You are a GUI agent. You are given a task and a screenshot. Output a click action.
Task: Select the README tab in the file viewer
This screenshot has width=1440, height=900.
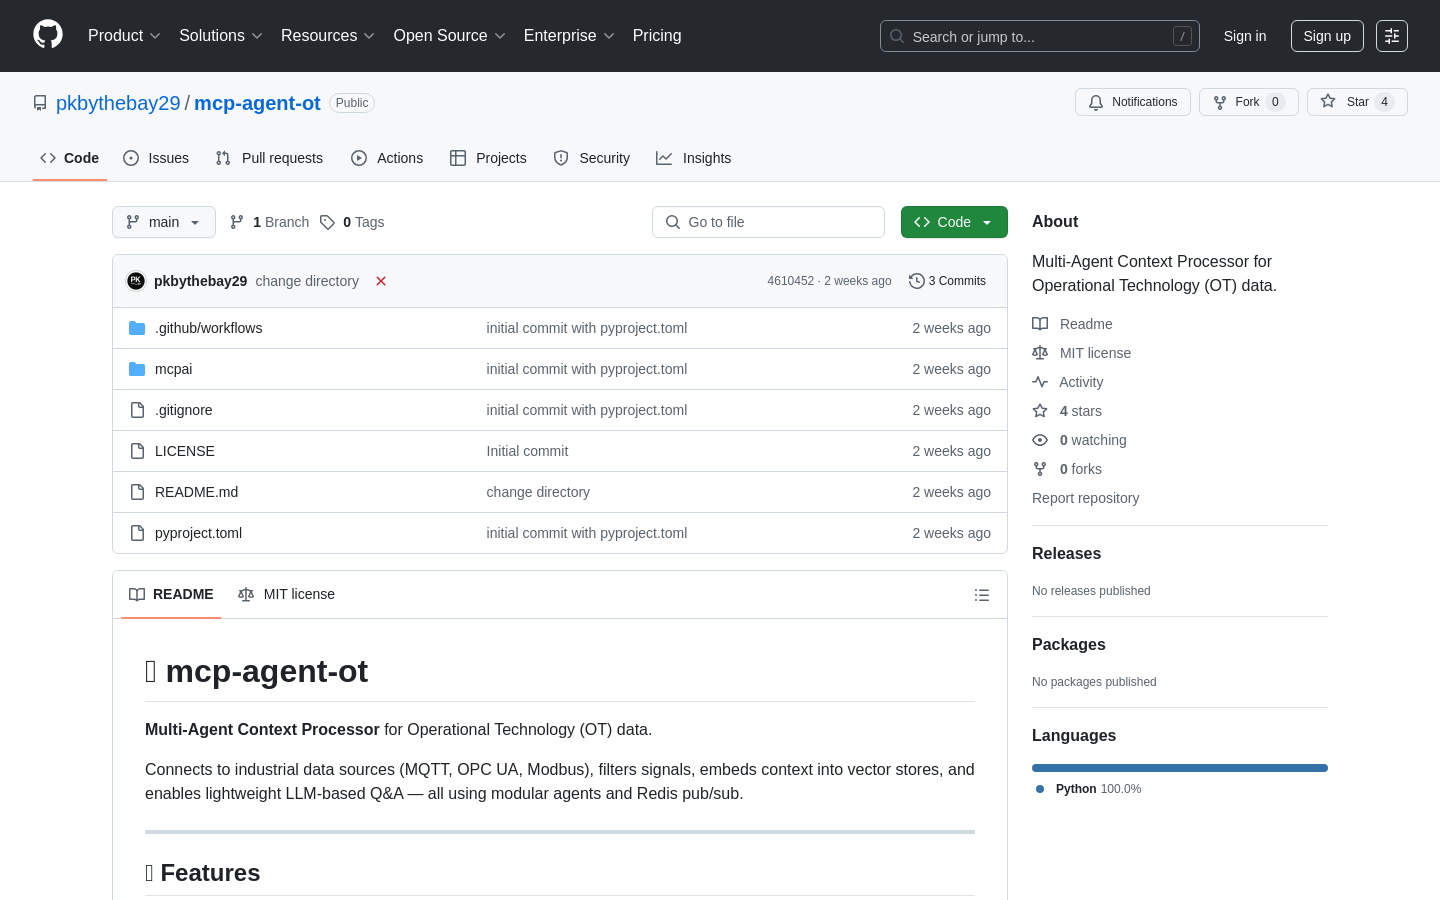click(x=171, y=594)
